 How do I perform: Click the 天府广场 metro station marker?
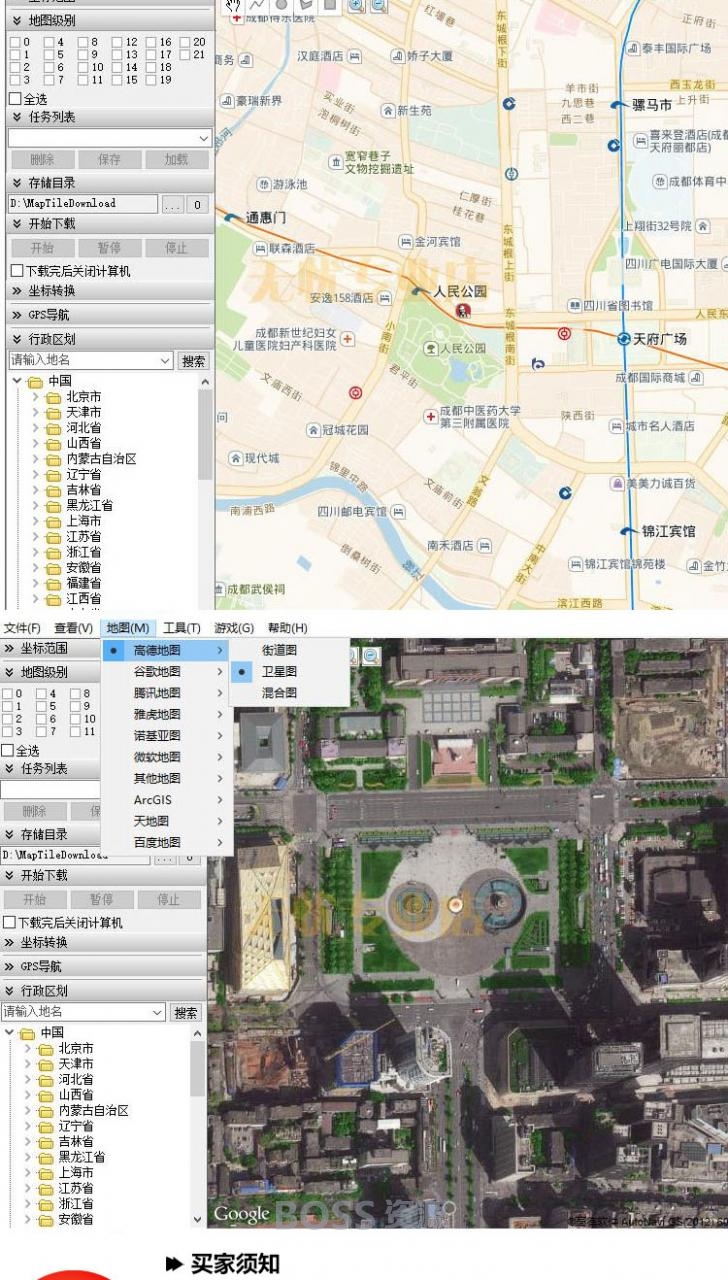pyautogui.click(x=624, y=339)
